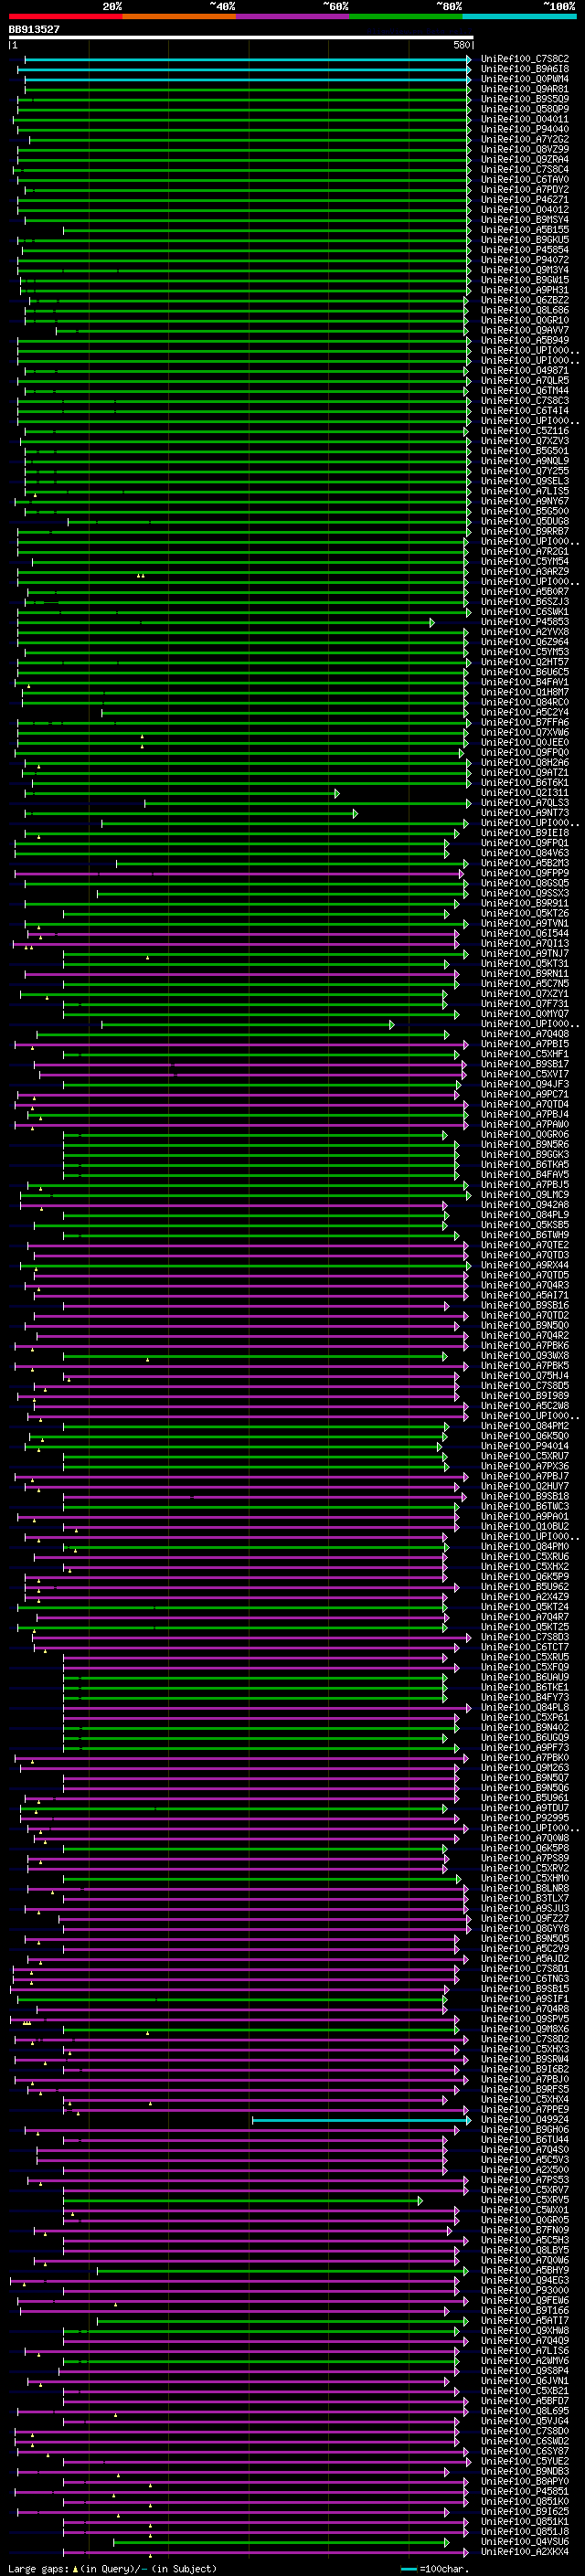Screen dimensions: 585x2576
Task: Open hit UniRef100_P46271
Action: pos(524,200)
